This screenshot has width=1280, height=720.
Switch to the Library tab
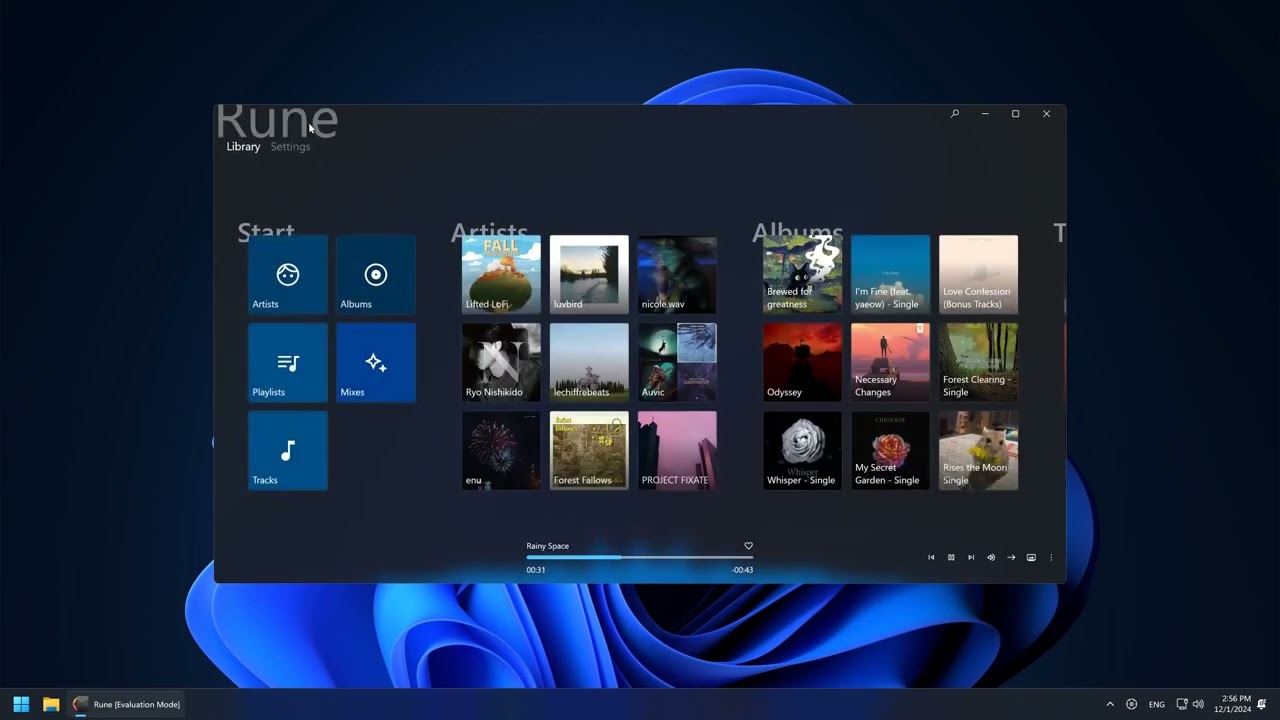(x=243, y=147)
